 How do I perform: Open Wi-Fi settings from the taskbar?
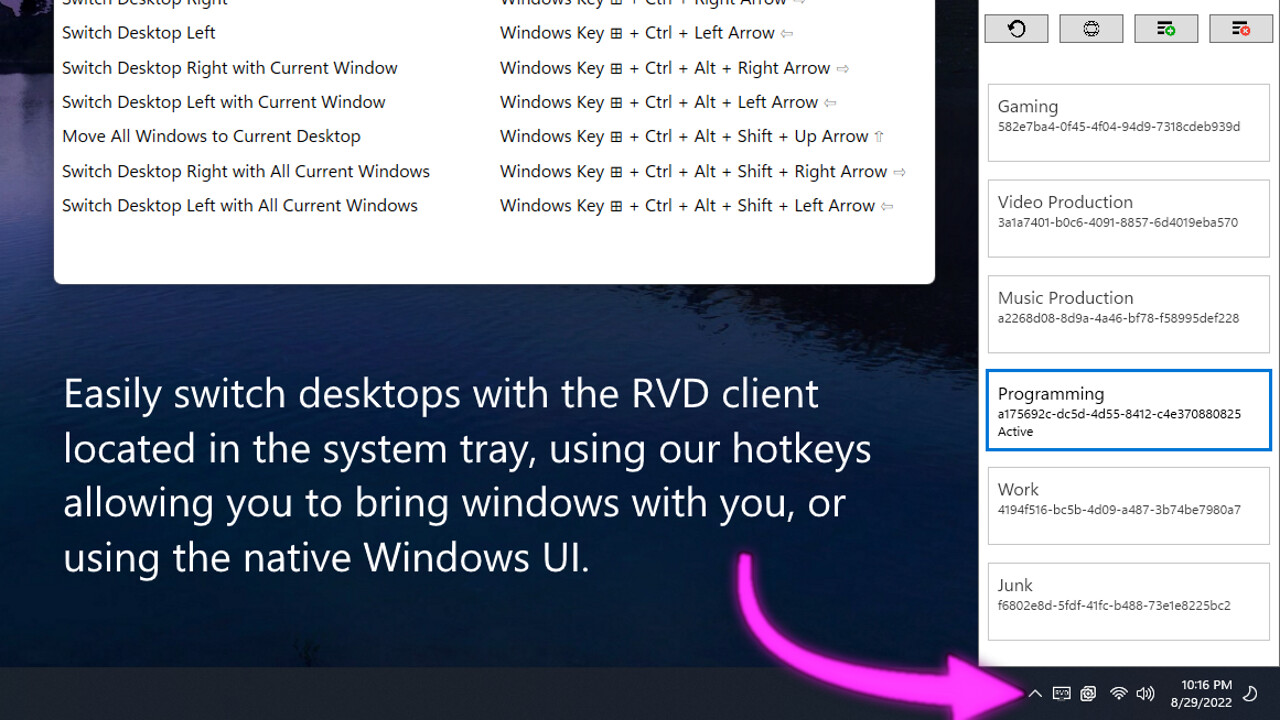point(1117,693)
